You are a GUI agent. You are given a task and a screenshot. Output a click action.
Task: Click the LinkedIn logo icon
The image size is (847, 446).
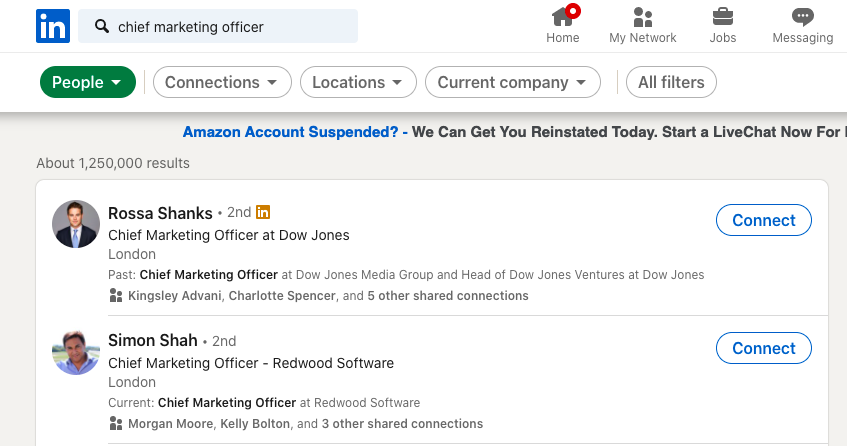pyautogui.click(x=52, y=26)
